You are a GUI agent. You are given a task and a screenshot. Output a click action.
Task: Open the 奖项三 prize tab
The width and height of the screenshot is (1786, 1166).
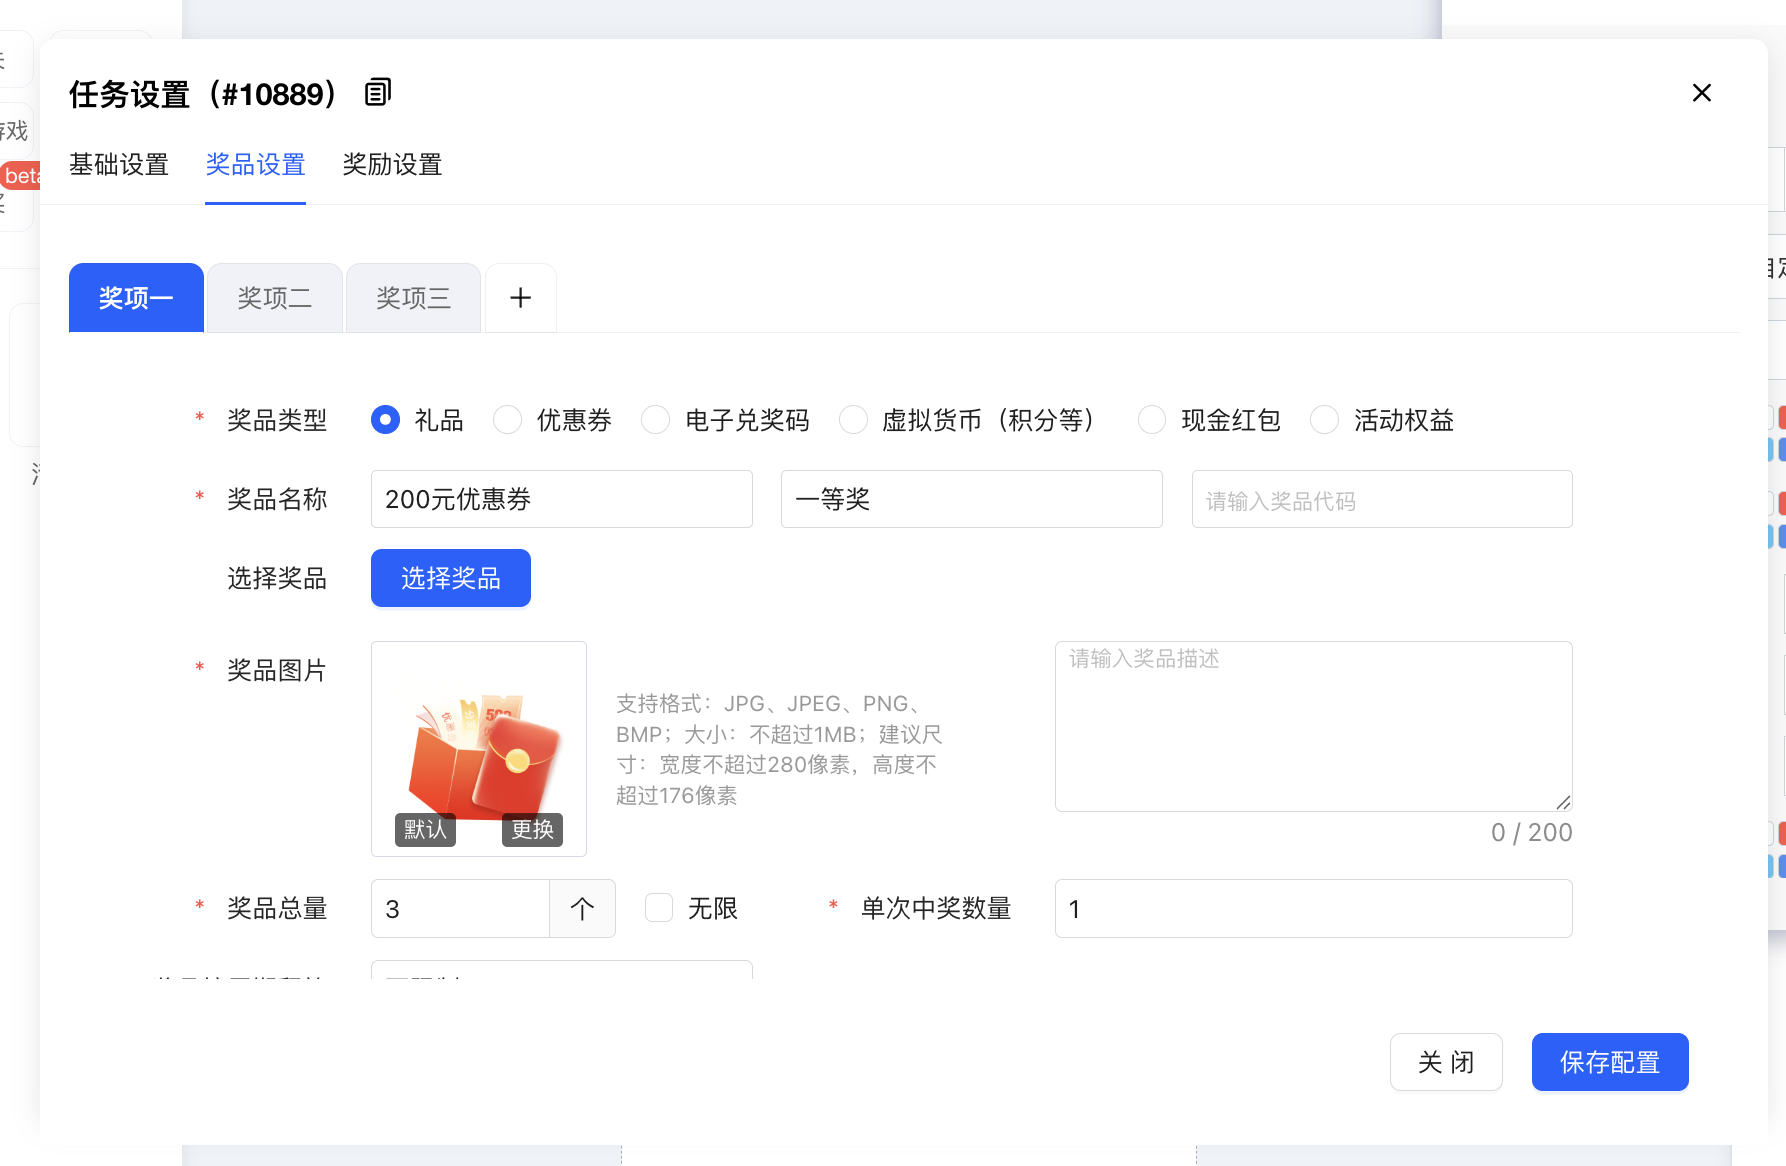413,298
